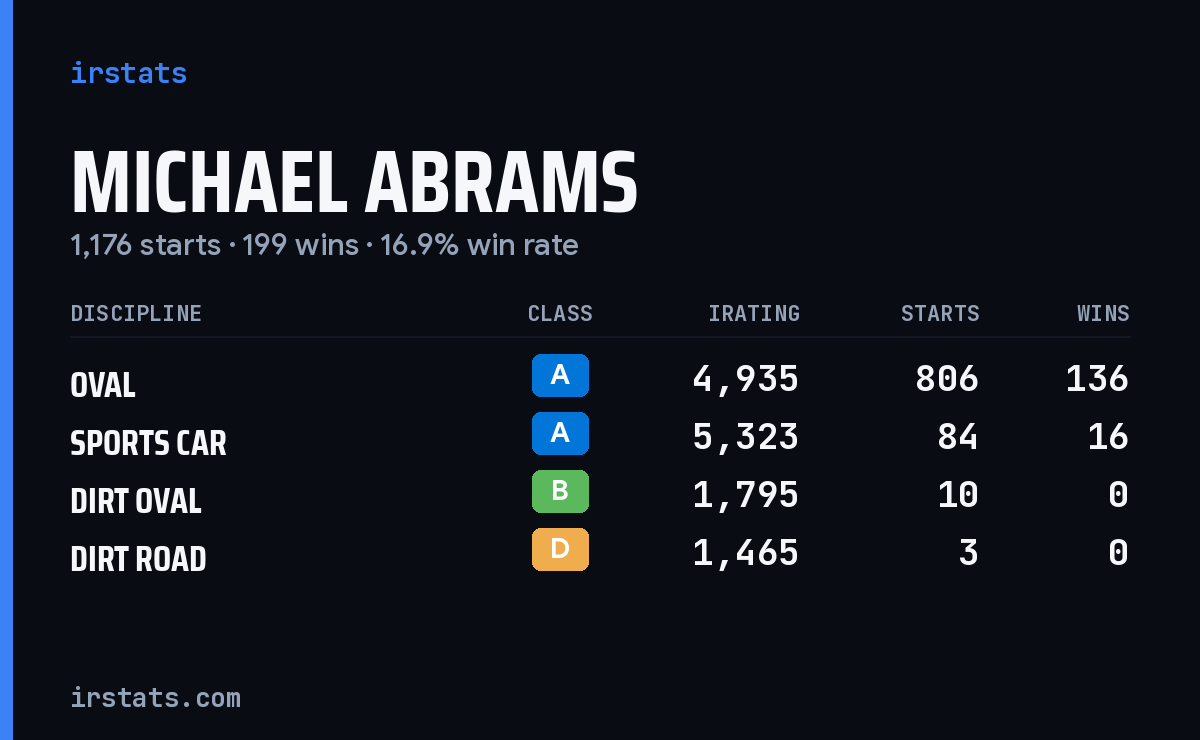Screen dimensions: 1200x740
Task: Open the irstats logo link
Action: coord(128,73)
